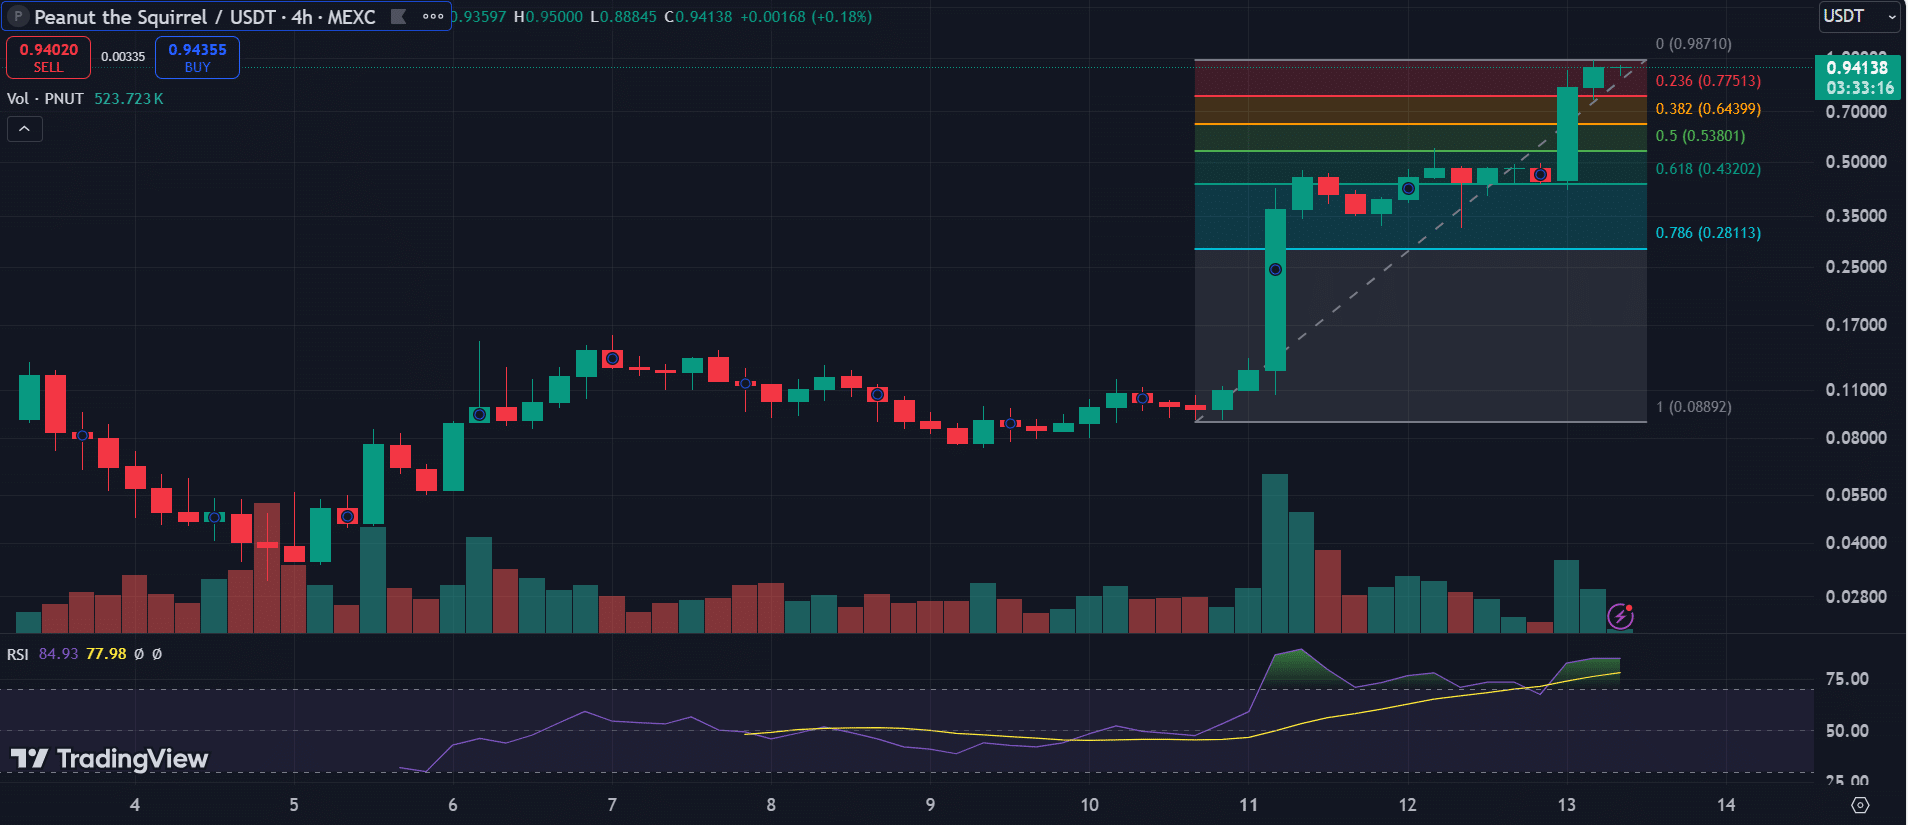Click the spread value 0.00335
This screenshot has width=1908, height=825.
tap(123, 57)
